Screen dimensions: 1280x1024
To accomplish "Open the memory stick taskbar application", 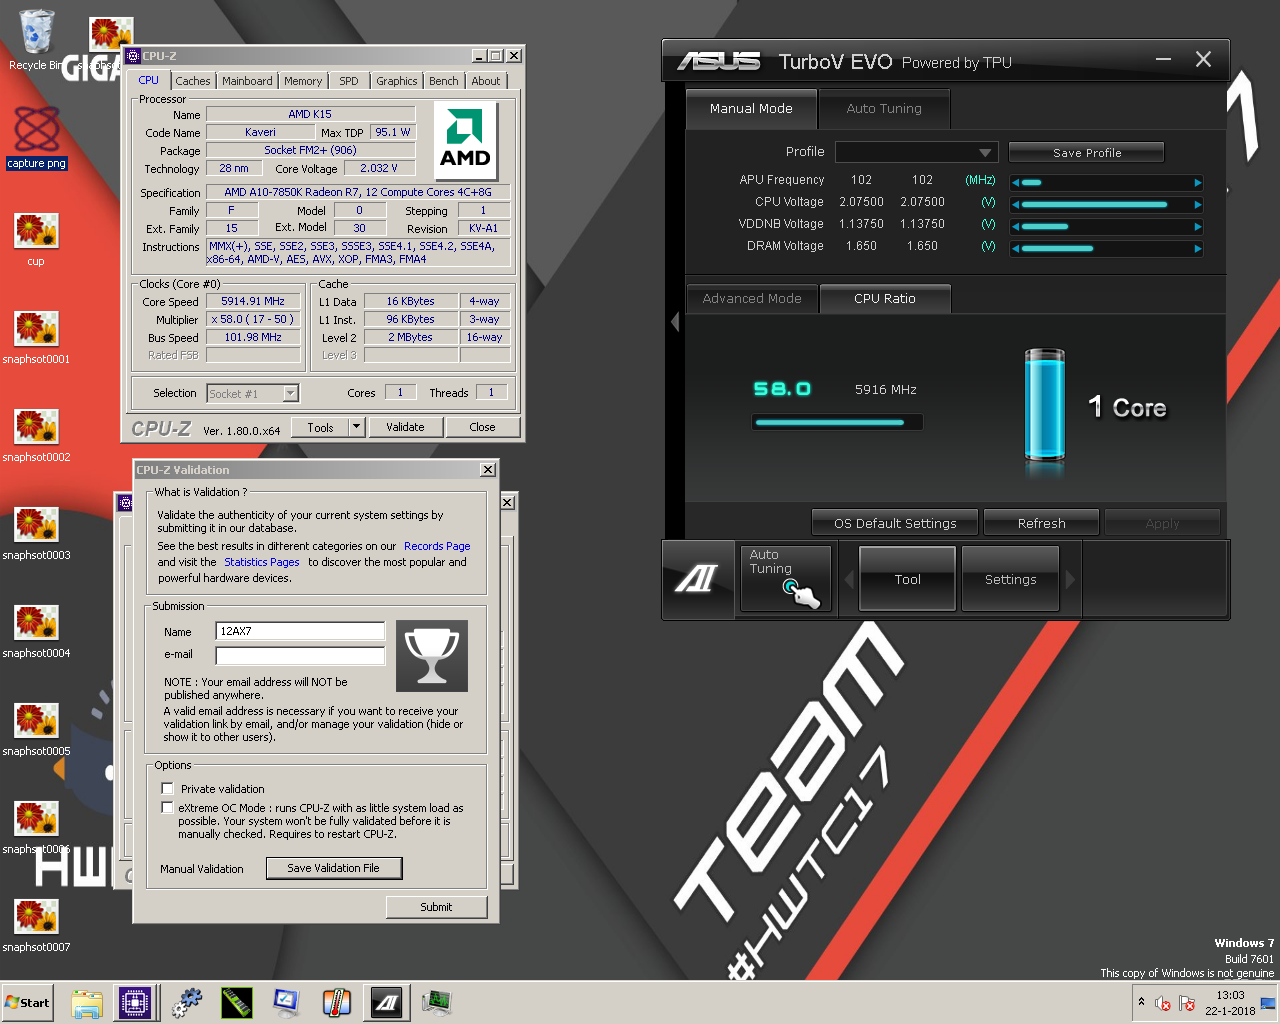I will tap(237, 1003).
